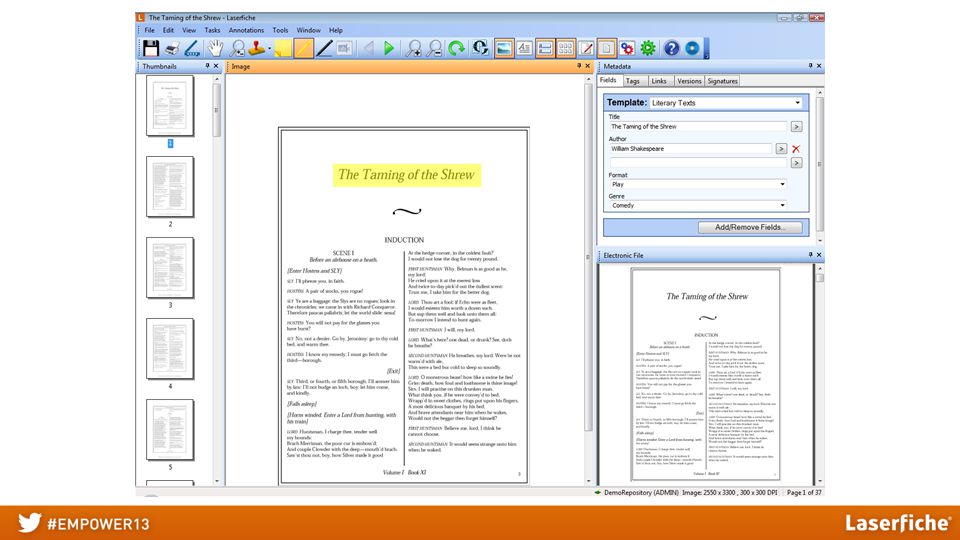Click the Zoom Out magnifier icon
The width and height of the screenshot is (960, 540).
click(435, 48)
